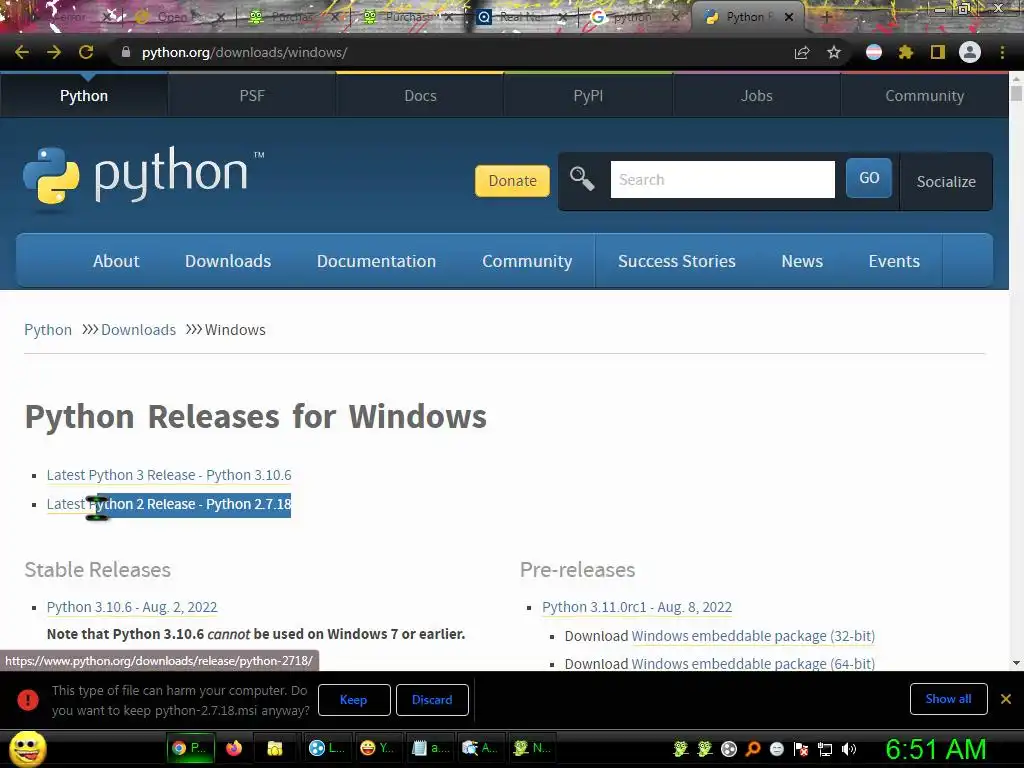
Task: Select the PyPI top navigation tab
Action: 588,95
